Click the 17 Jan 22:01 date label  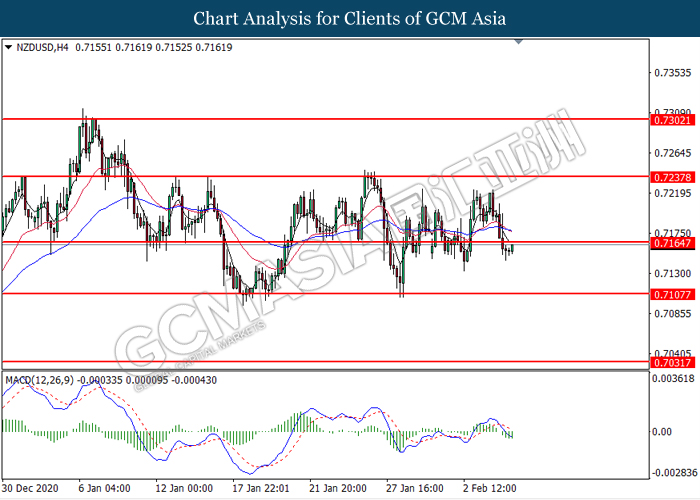(x=261, y=488)
